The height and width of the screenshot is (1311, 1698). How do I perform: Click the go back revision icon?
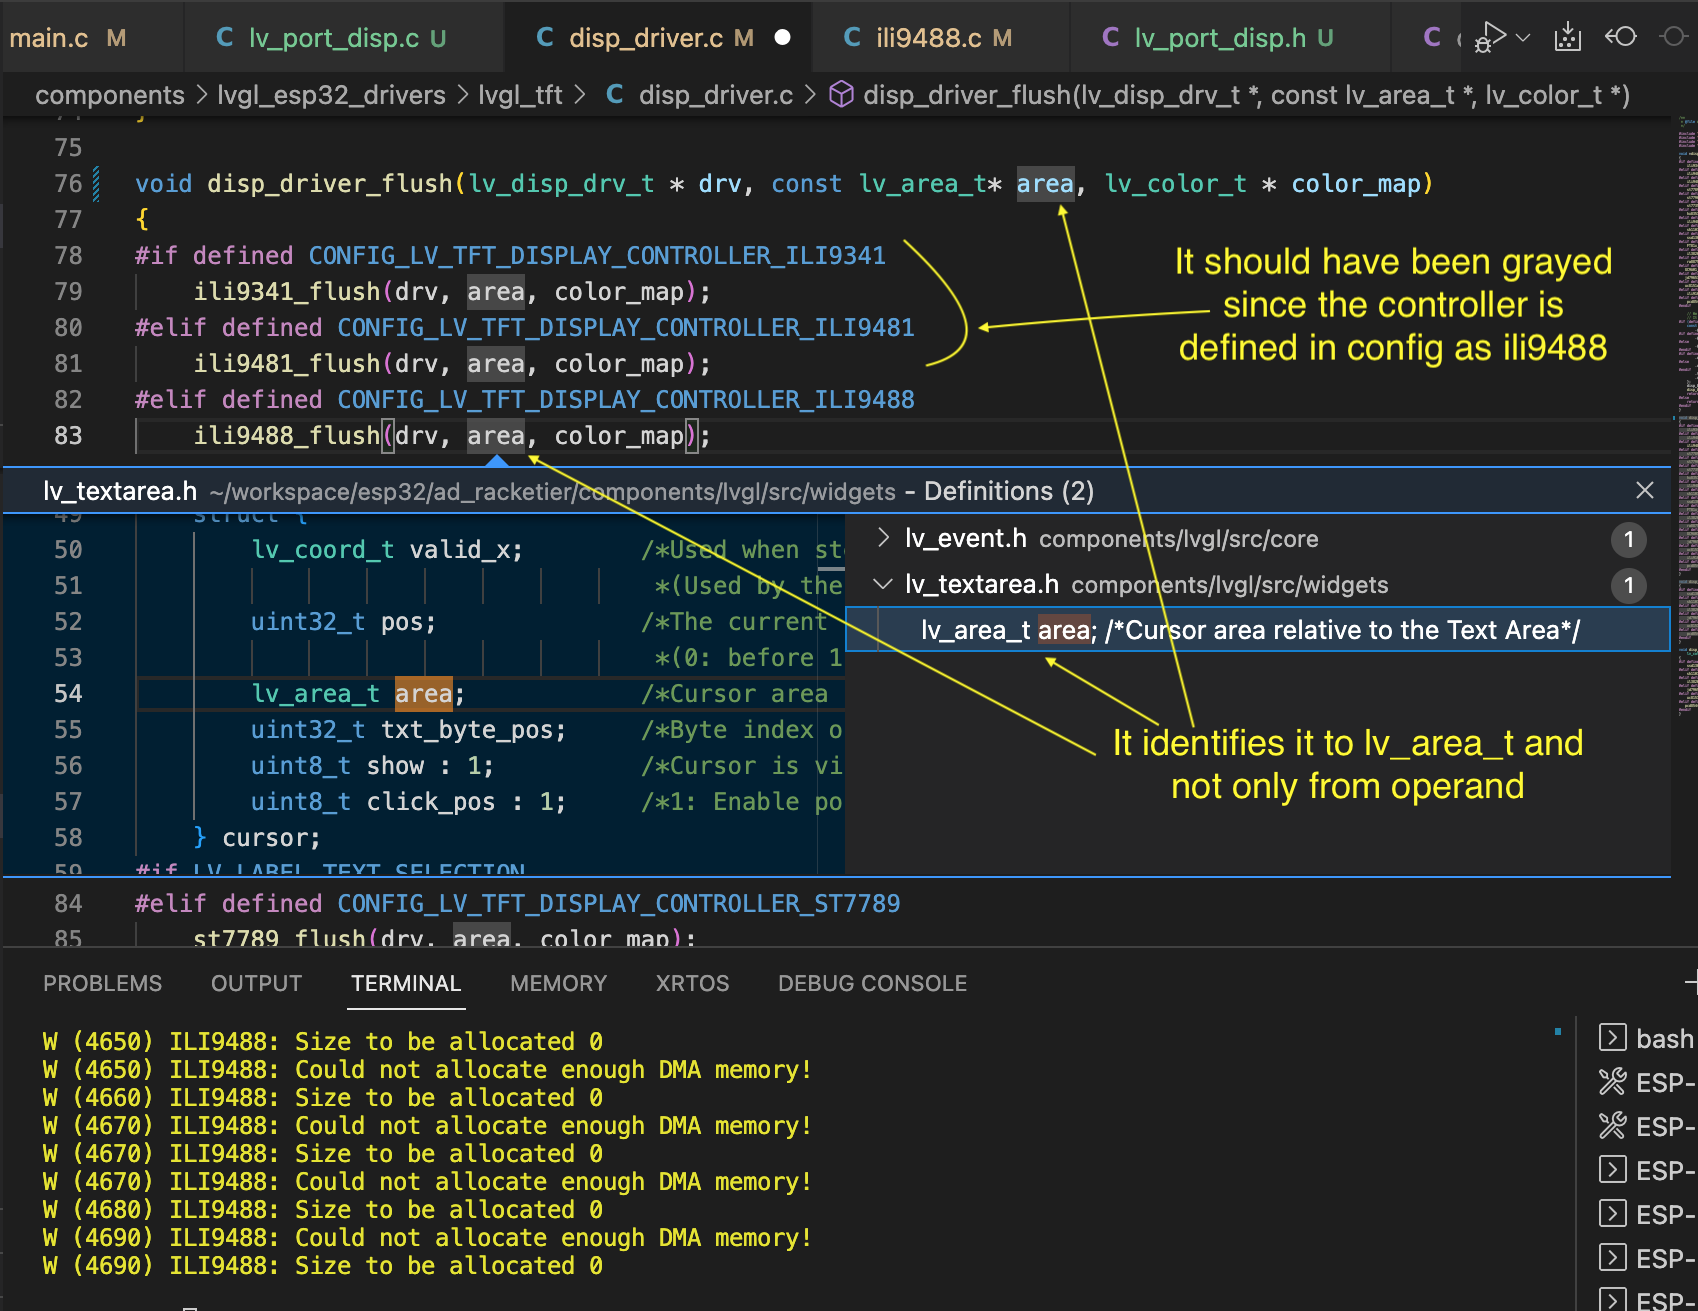[1620, 37]
